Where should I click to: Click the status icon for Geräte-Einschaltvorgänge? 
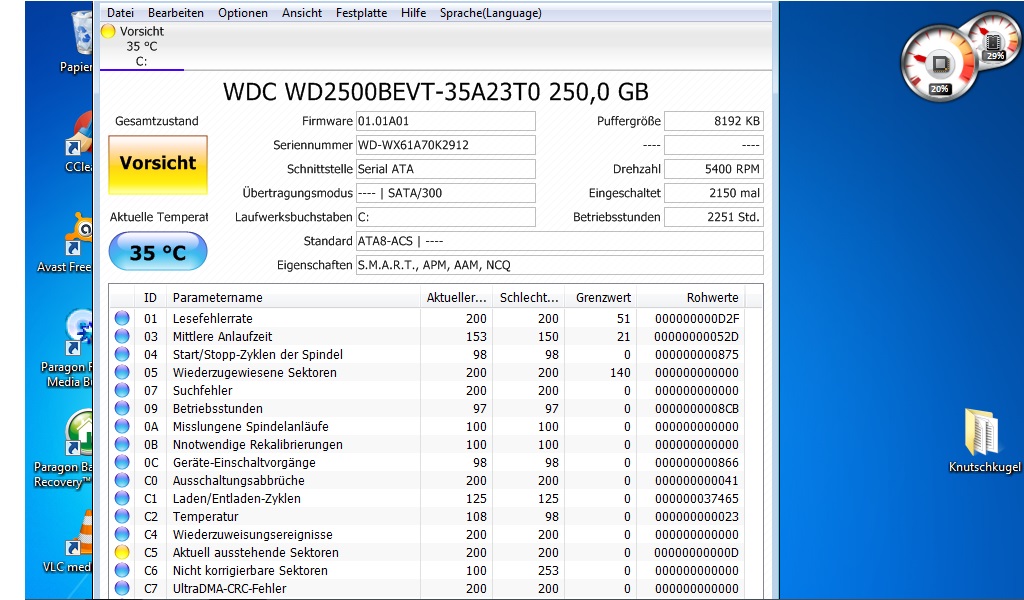tap(122, 462)
